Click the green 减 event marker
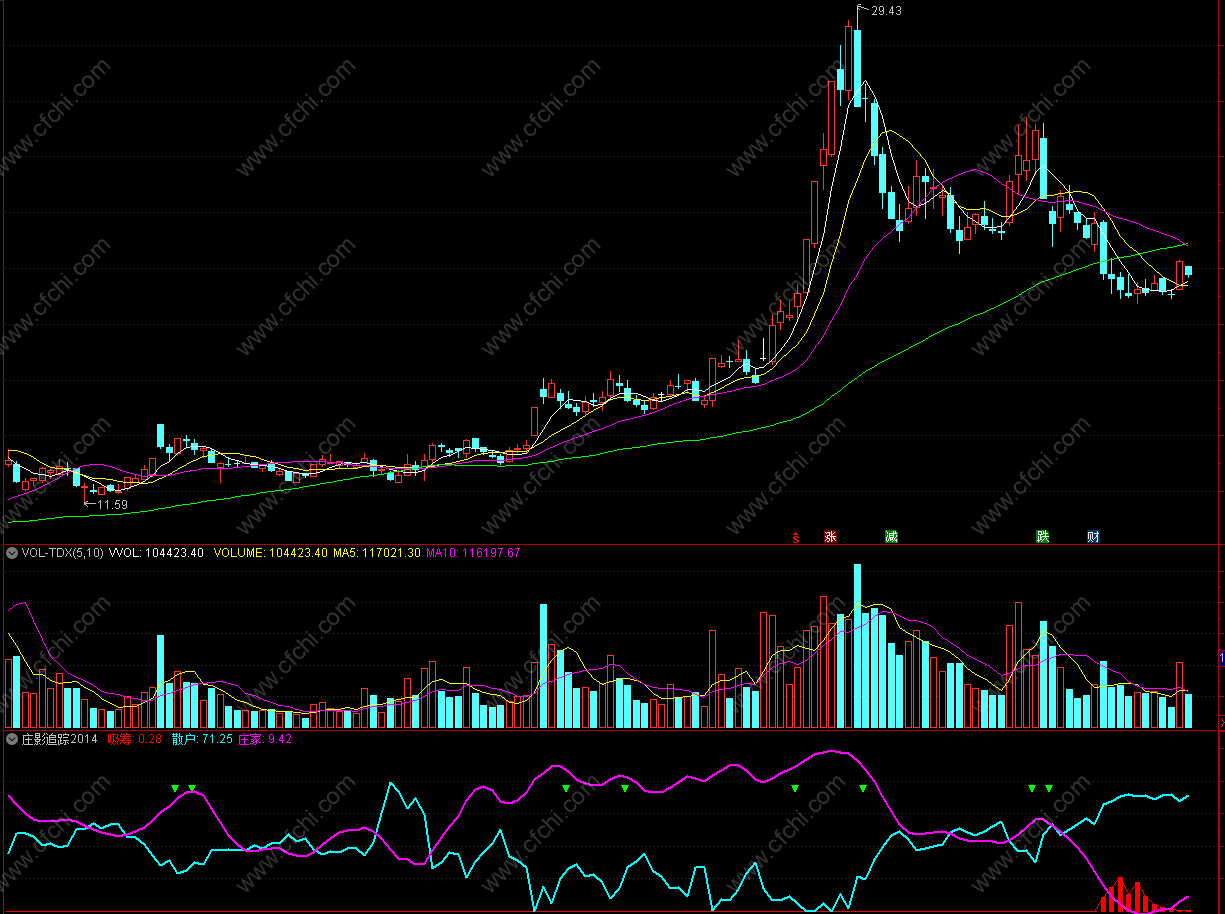1225x914 pixels. point(891,537)
